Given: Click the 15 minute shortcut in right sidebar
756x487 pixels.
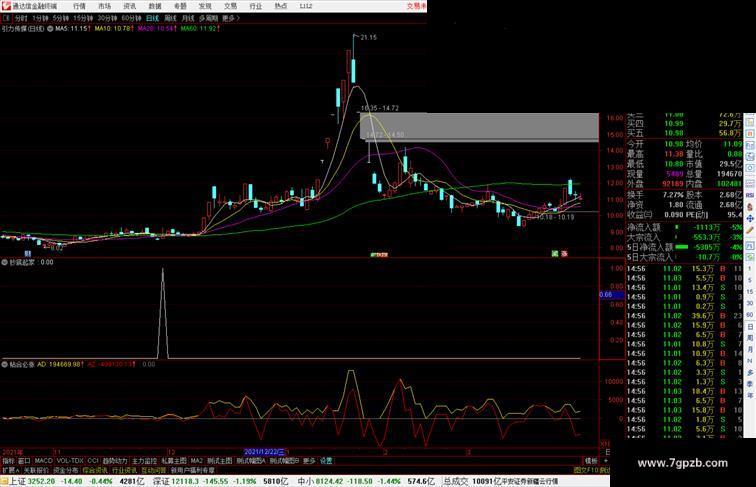Looking at the screenshot, I should [750, 292].
